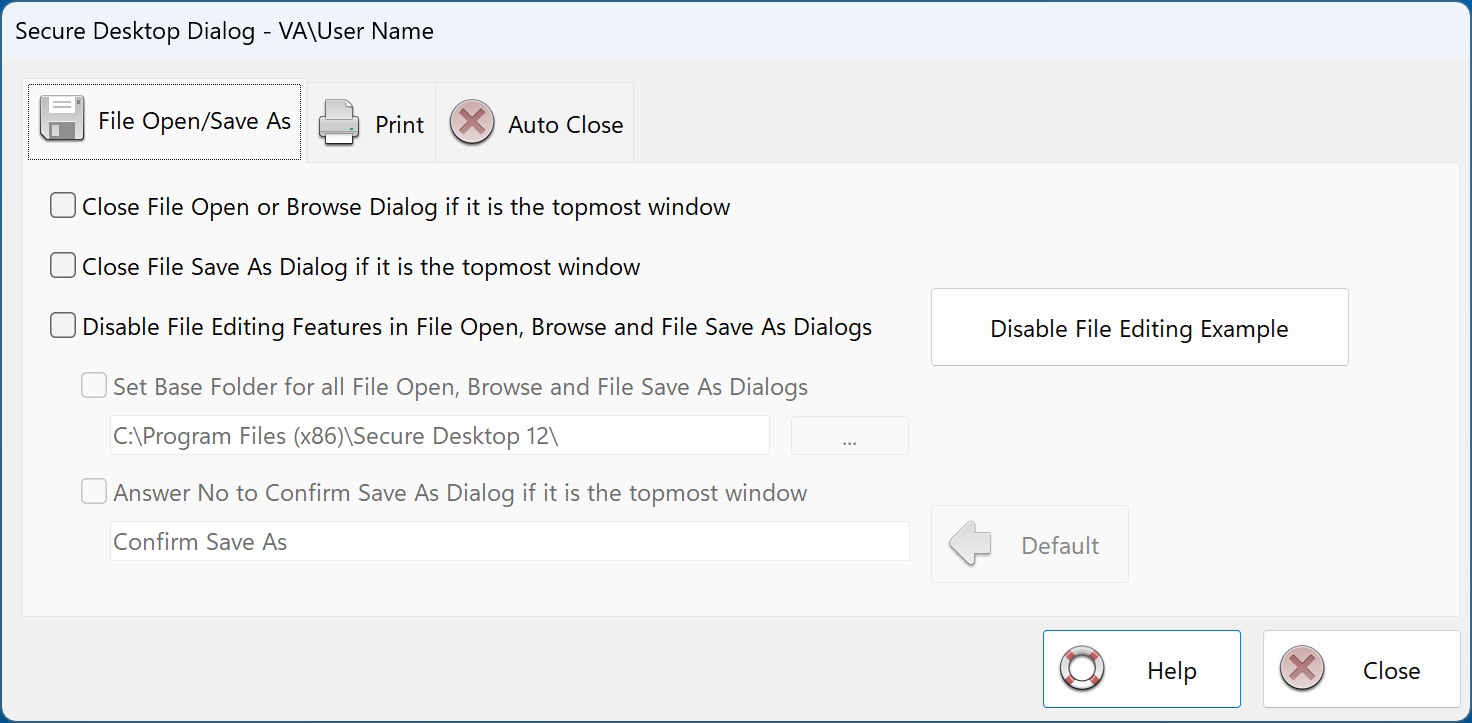Click inside the base folder path field
Image resolution: width=1472 pixels, height=723 pixels.
point(440,435)
